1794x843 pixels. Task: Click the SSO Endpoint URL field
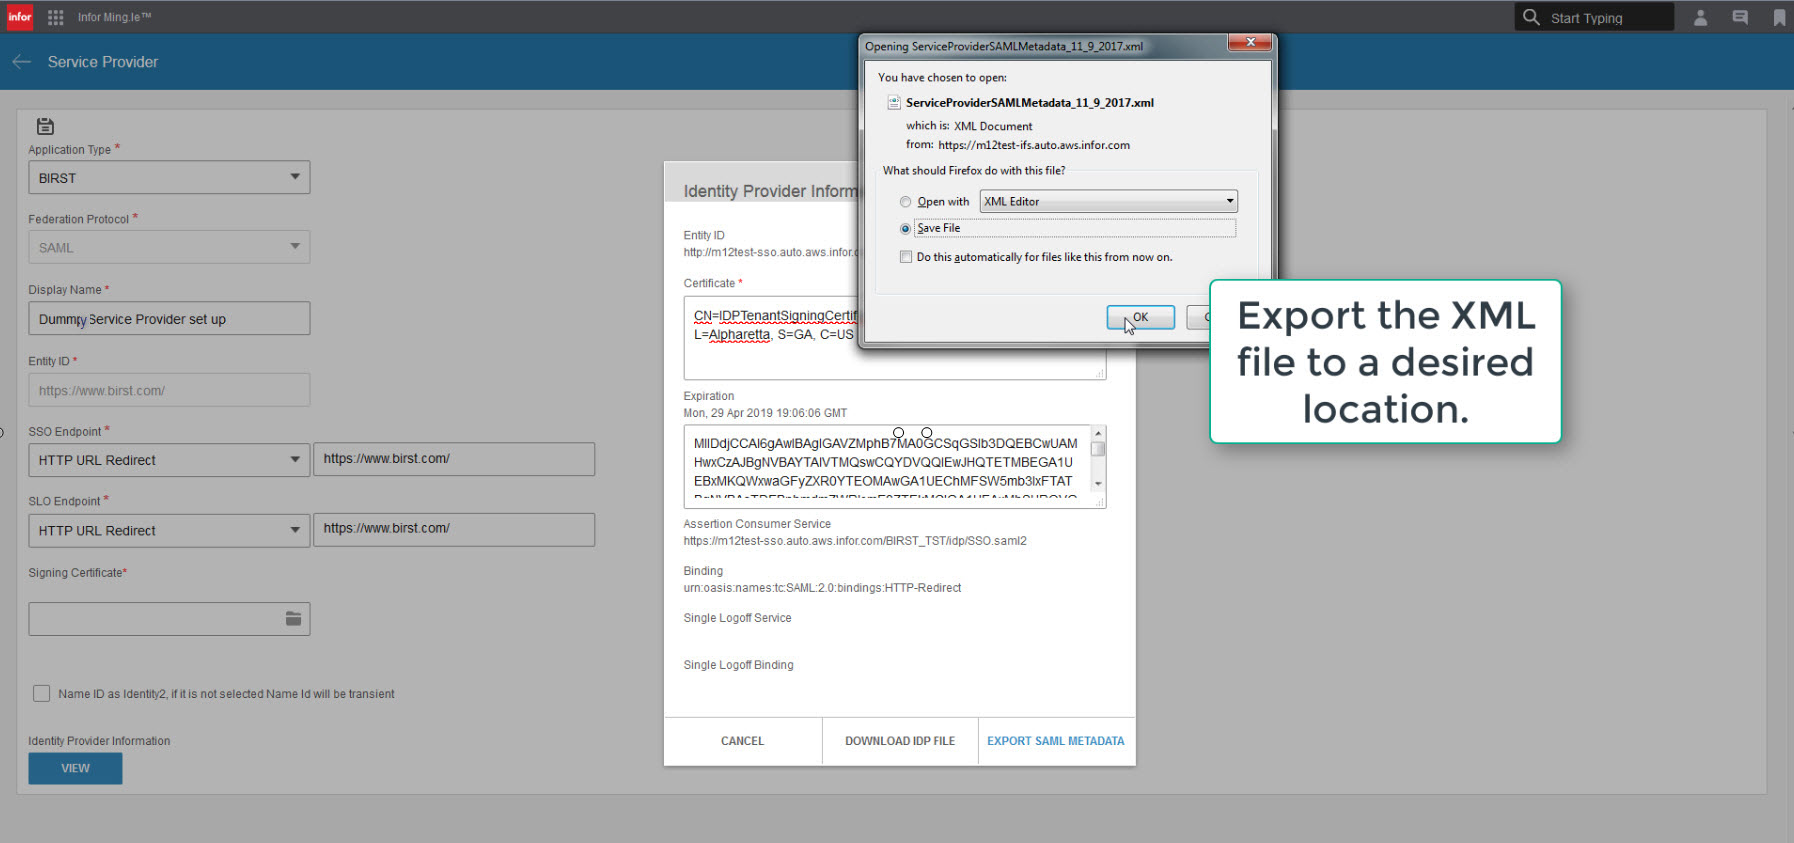click(x=454, y=459)
